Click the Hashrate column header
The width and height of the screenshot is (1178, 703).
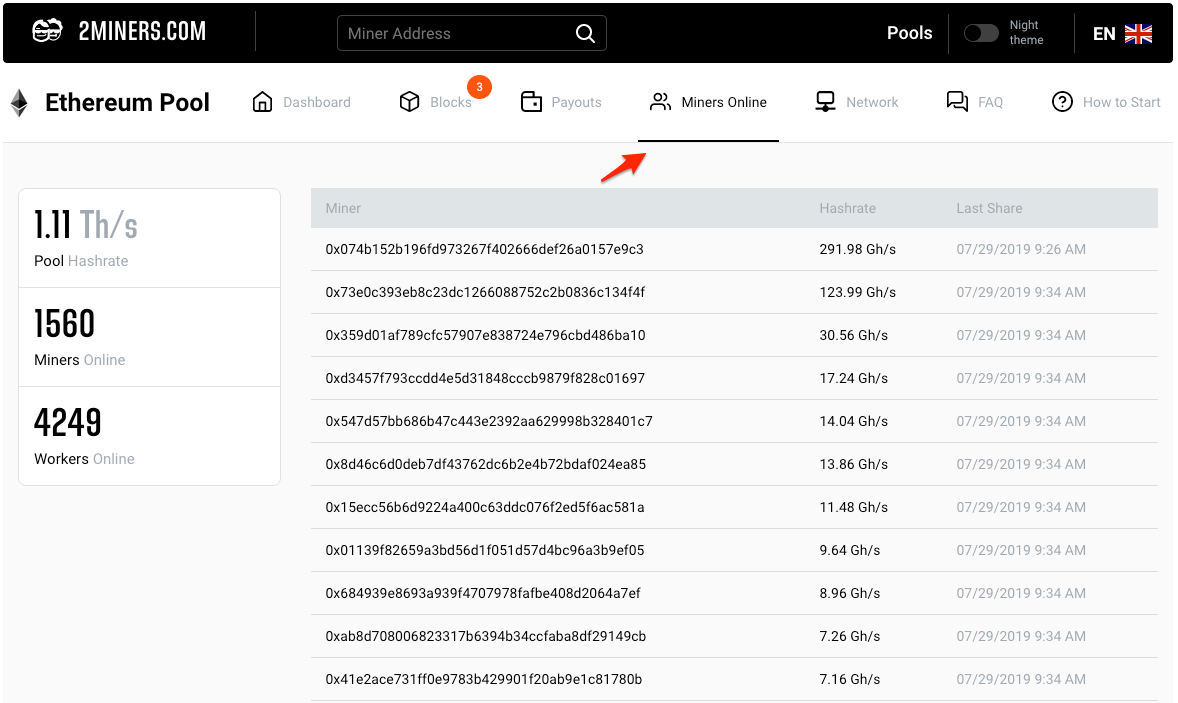[847, 208]
